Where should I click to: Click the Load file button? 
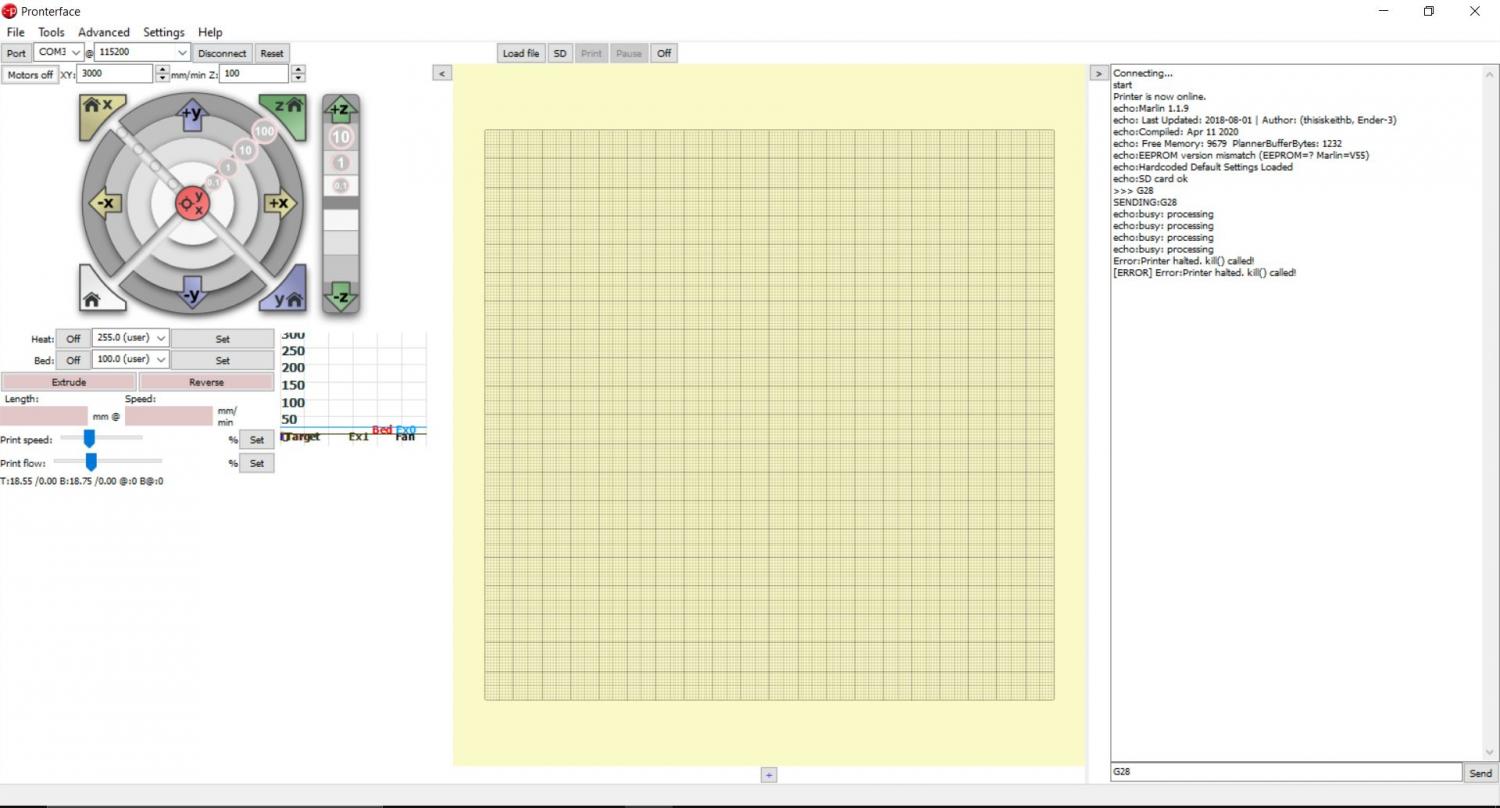(521, 53)
